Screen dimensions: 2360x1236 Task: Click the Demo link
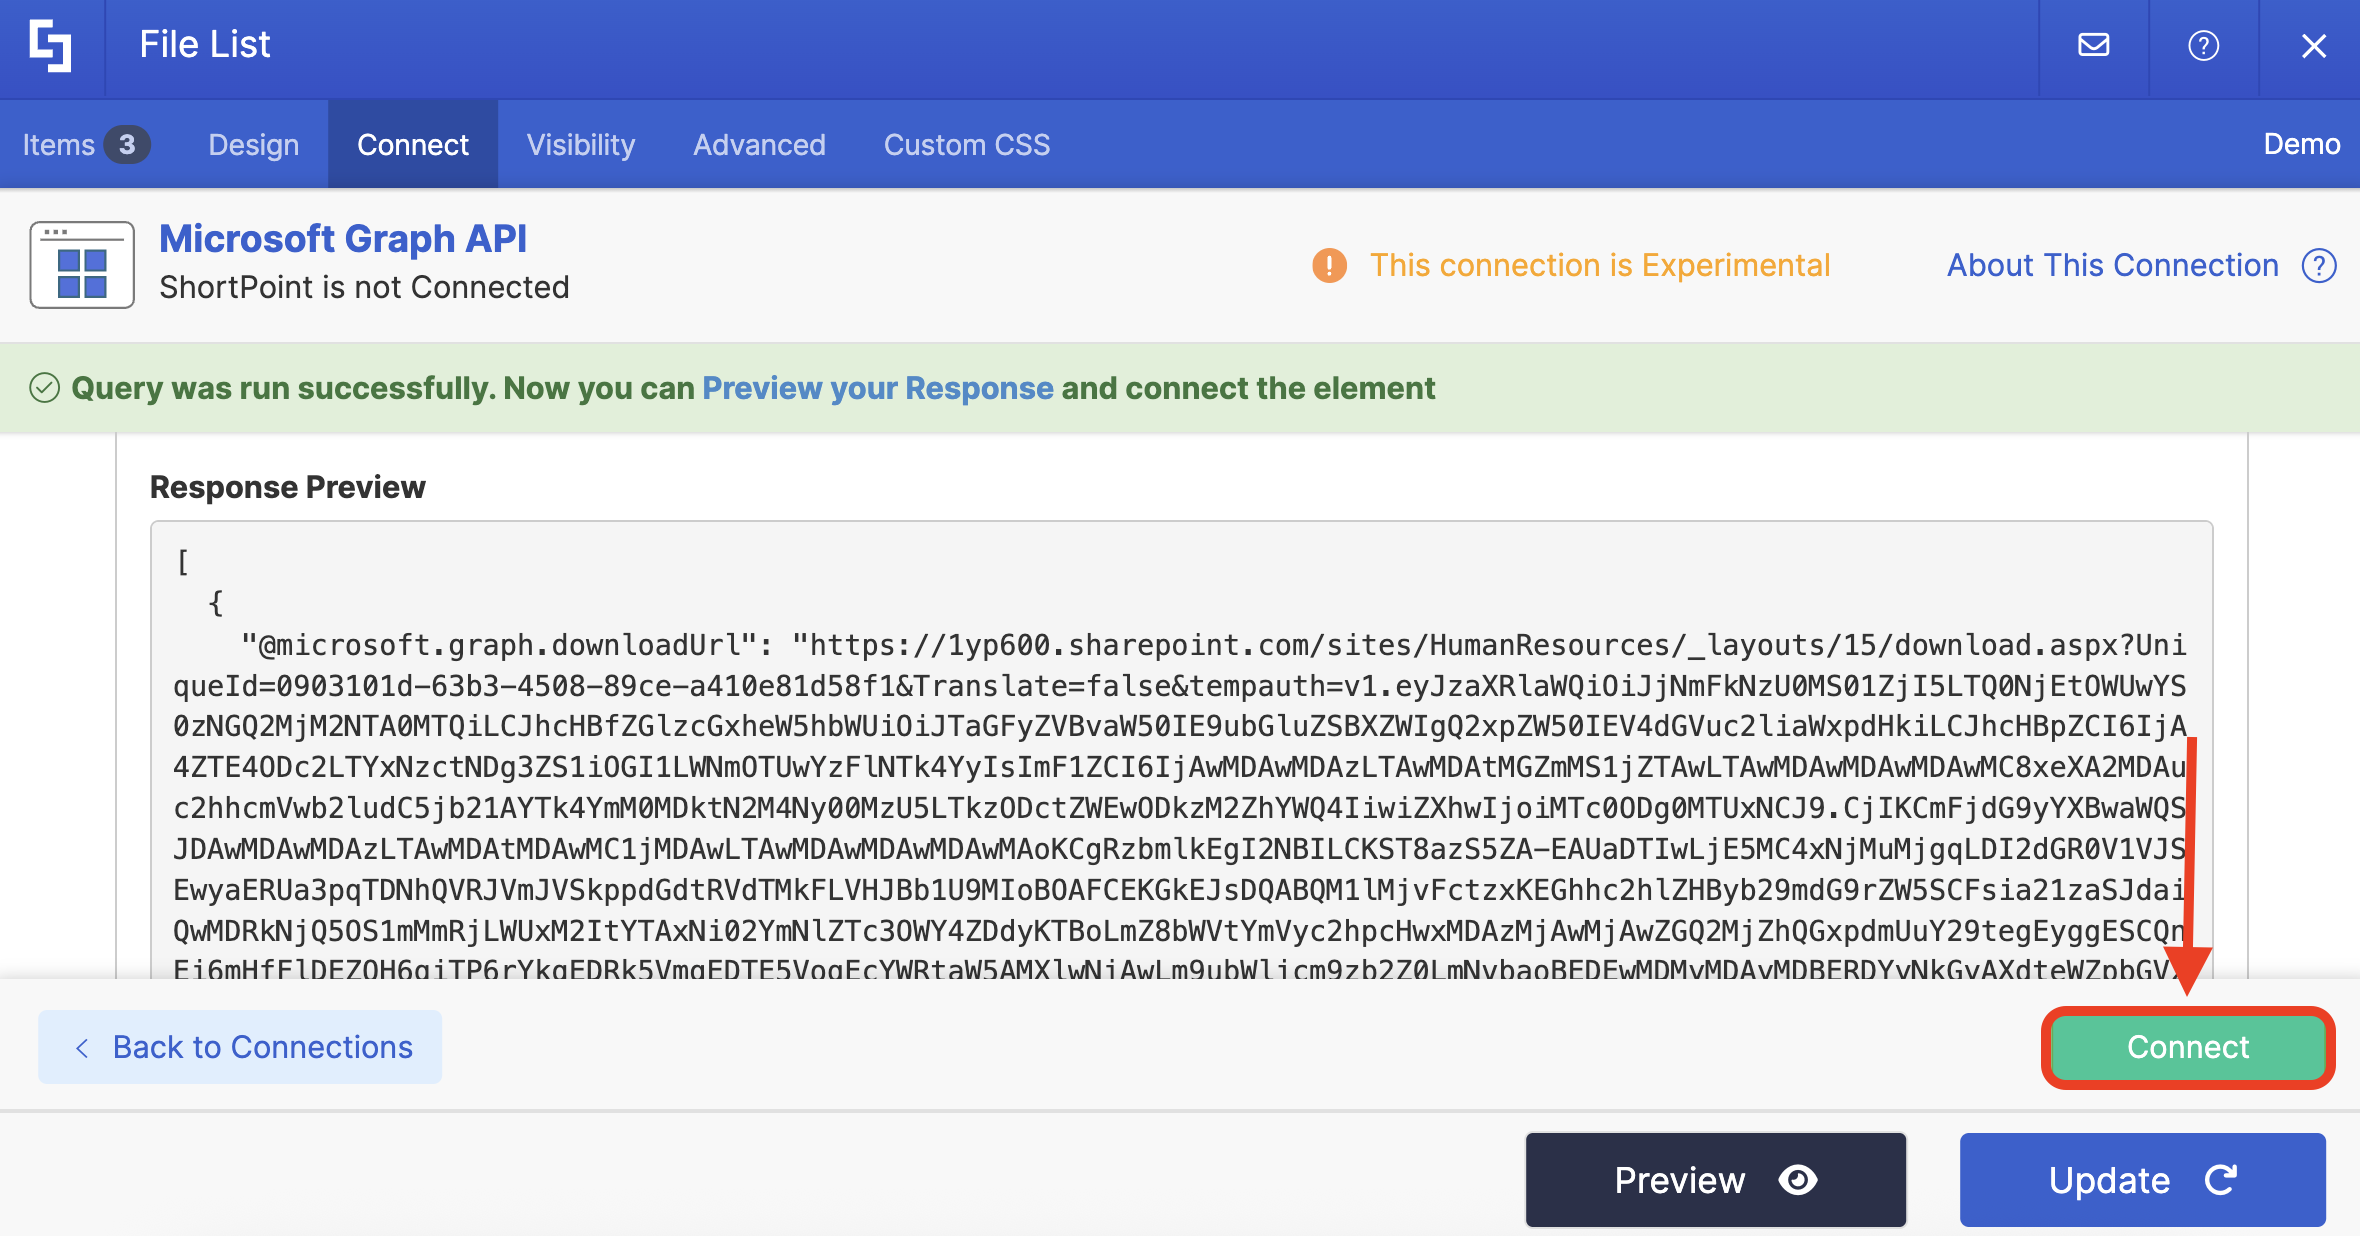2301,145
